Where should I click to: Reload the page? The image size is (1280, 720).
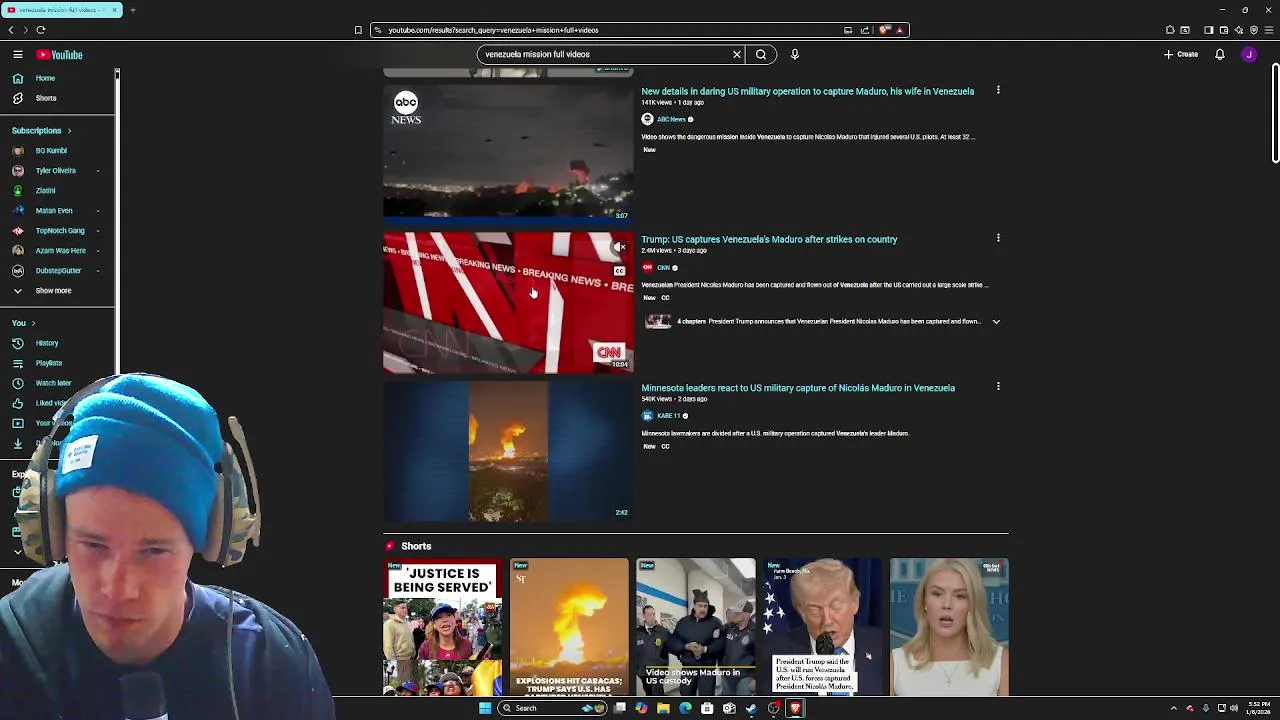tap(41, 30)
